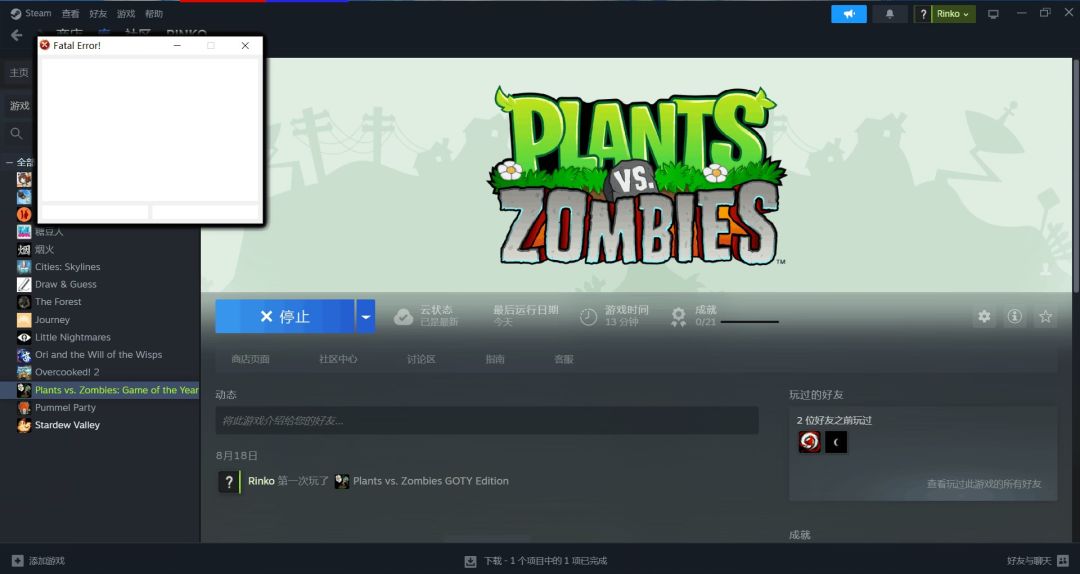Add game to favorites star icon

pyautogui.click(x=1046, y=316)
